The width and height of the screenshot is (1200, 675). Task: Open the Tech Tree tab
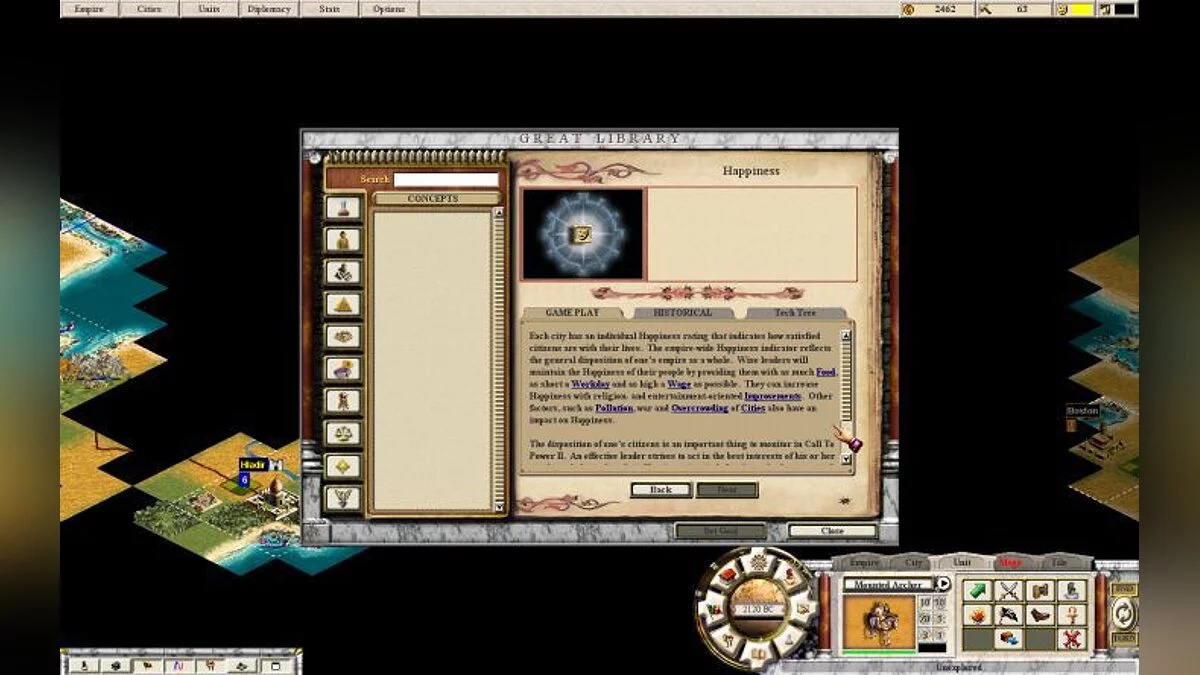[795, 313]
